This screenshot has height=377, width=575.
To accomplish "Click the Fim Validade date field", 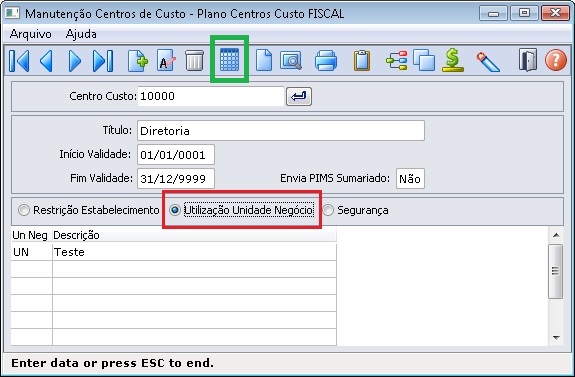I will click(x=176, y=179).
